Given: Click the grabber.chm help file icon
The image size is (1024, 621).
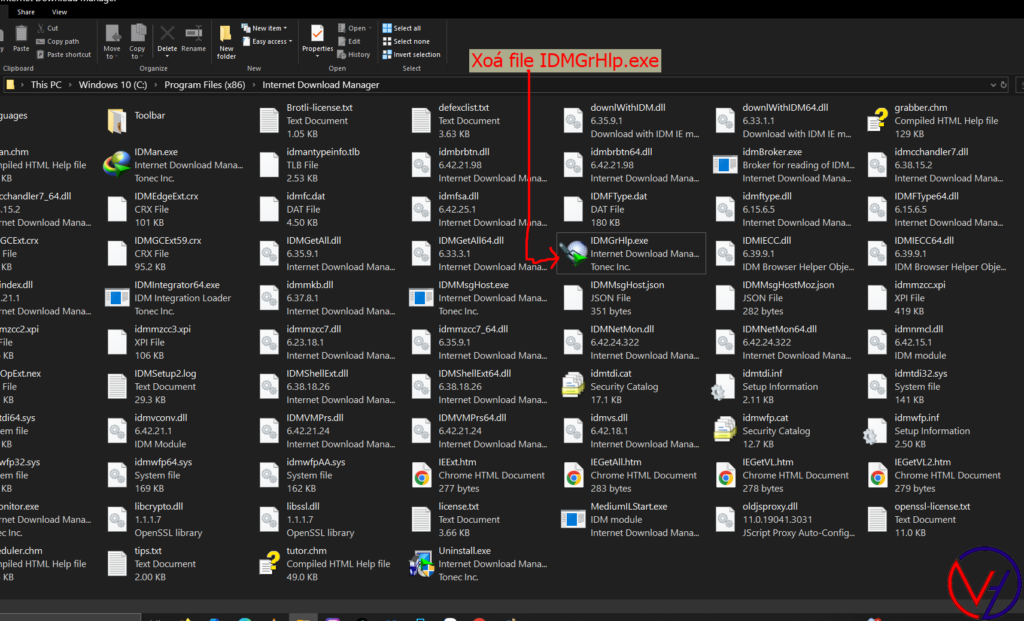Looking at the screenshot, I should click(879, 121).
